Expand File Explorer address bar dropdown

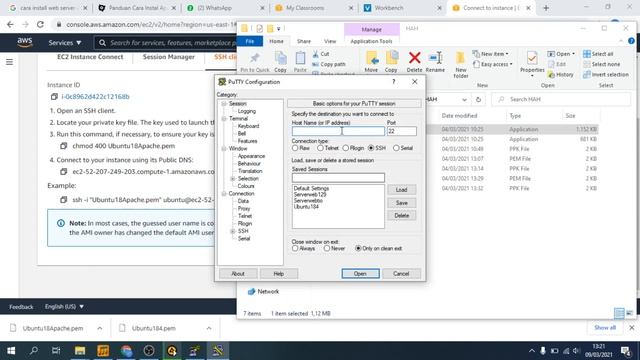point(464,100)
